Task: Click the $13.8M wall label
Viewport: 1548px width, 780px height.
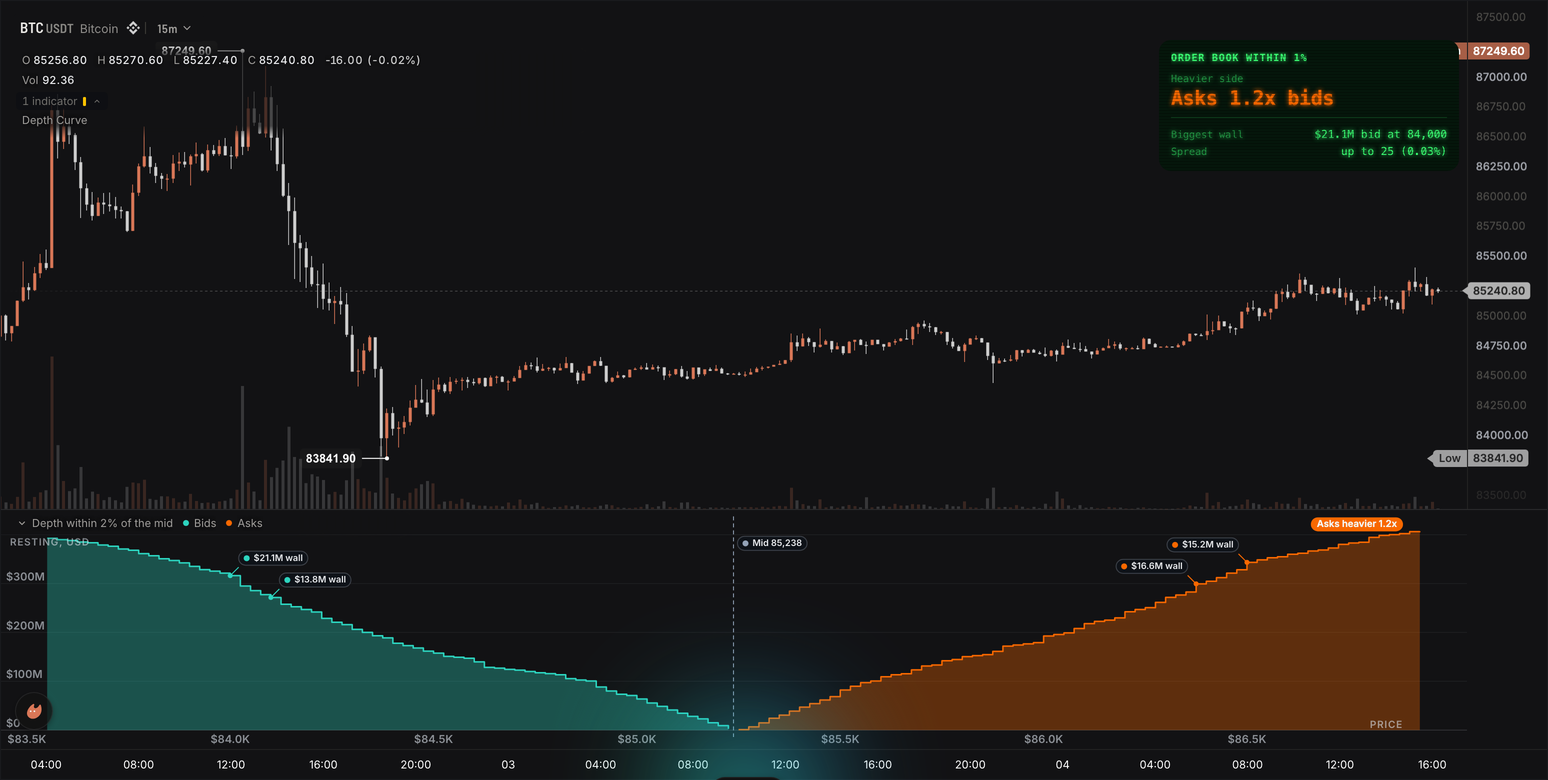Action: [x=317, y=579]
